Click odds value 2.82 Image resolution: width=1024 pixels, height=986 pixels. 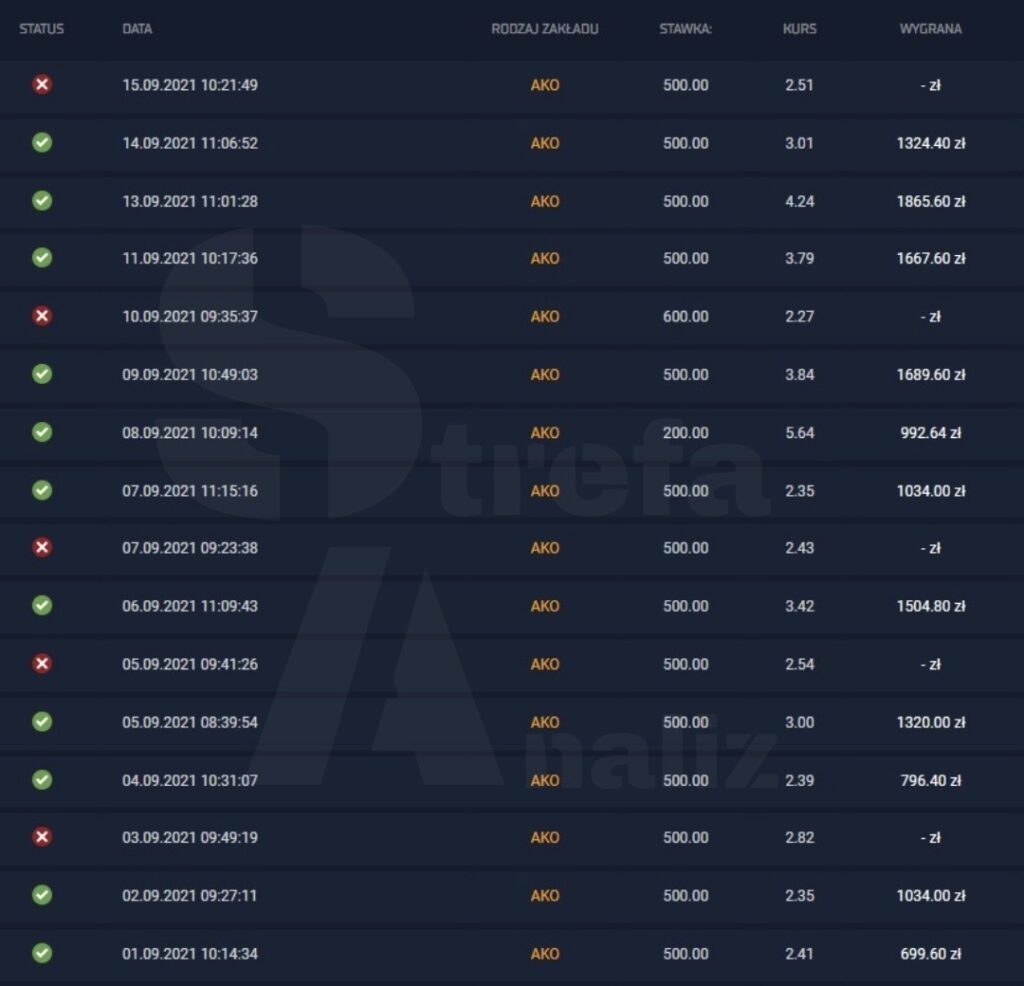click(799, 837)
